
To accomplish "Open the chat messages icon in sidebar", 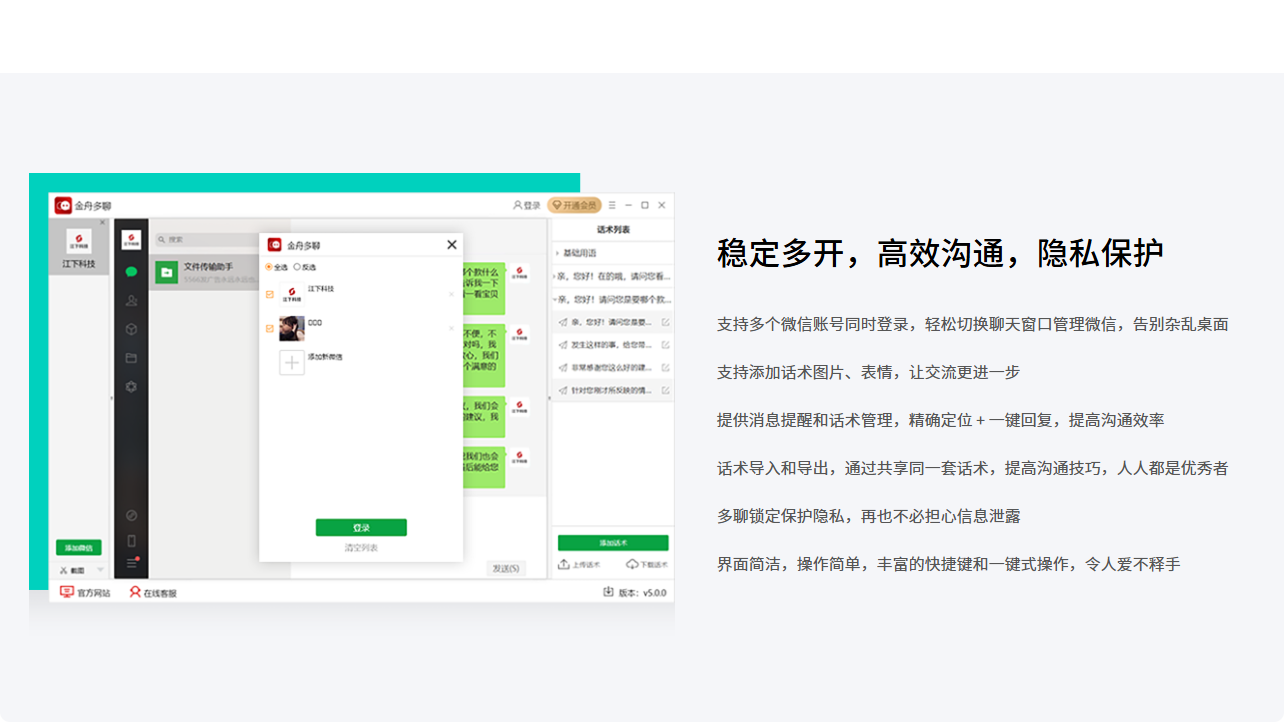I will point(131,271).
